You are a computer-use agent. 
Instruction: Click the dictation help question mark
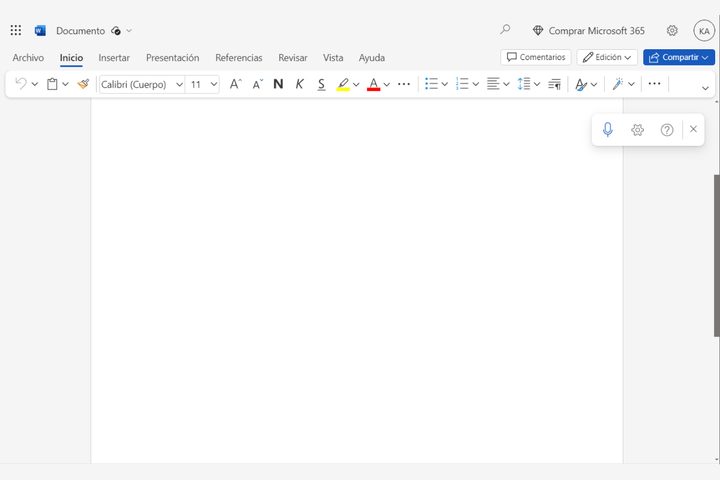pyautogui.click(x=667, y=130)
